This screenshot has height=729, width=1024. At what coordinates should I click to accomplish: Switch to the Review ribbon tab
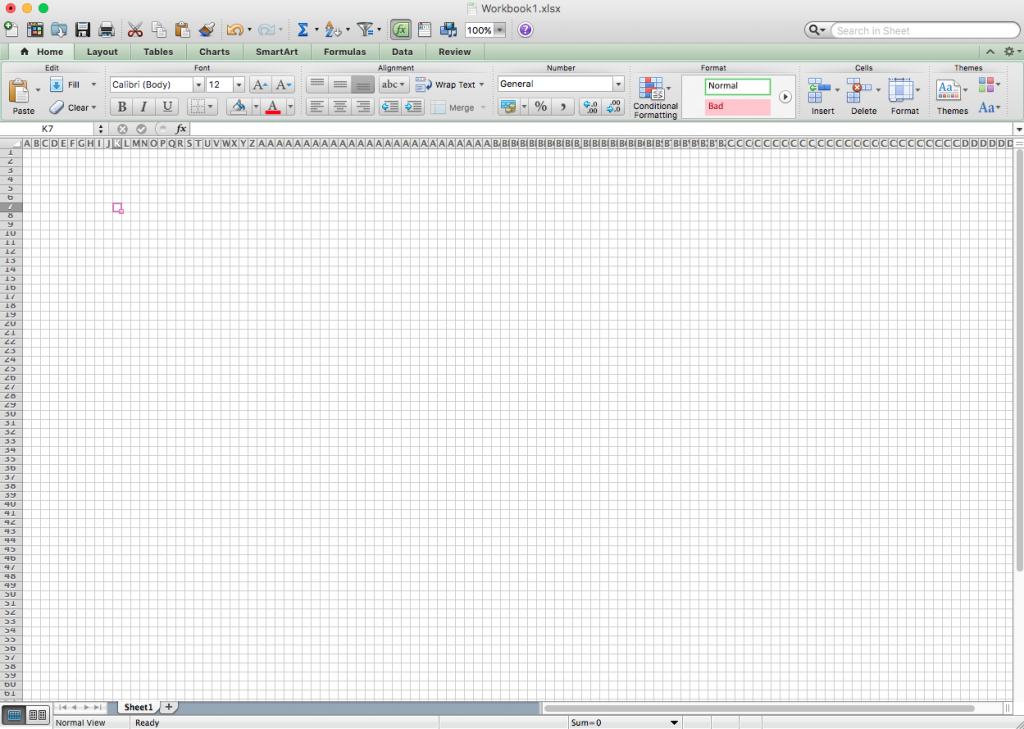pos(455,52)
